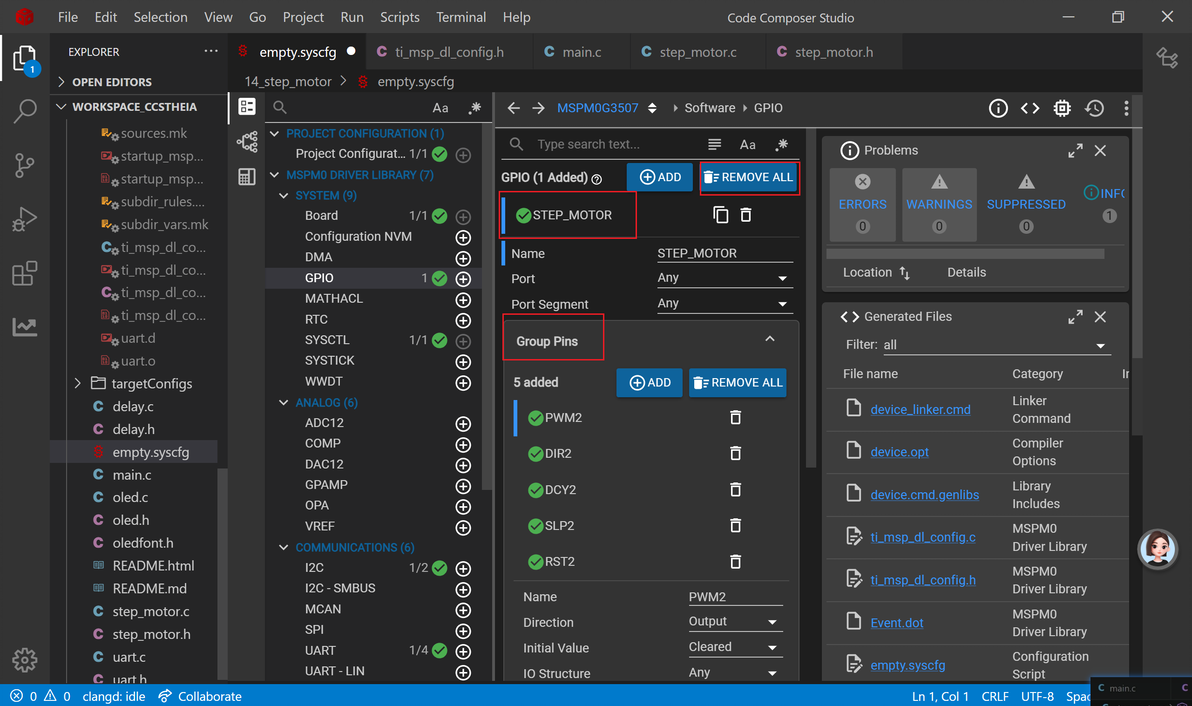Toggle regex in module search
This screenshot has width=1192, height=706.
click(474, 108)
